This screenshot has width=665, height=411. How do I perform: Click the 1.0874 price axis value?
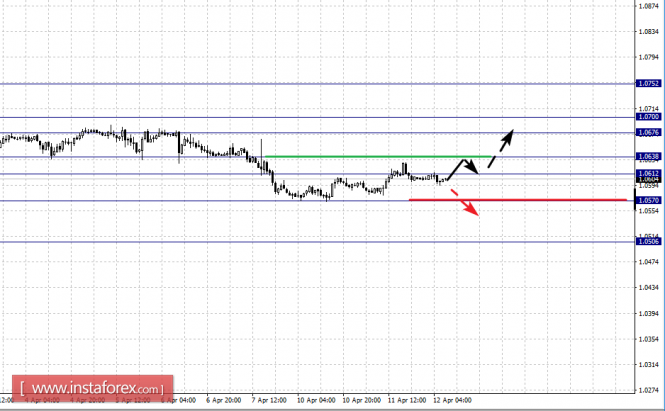pyautogui.click(x=648, y=6)
